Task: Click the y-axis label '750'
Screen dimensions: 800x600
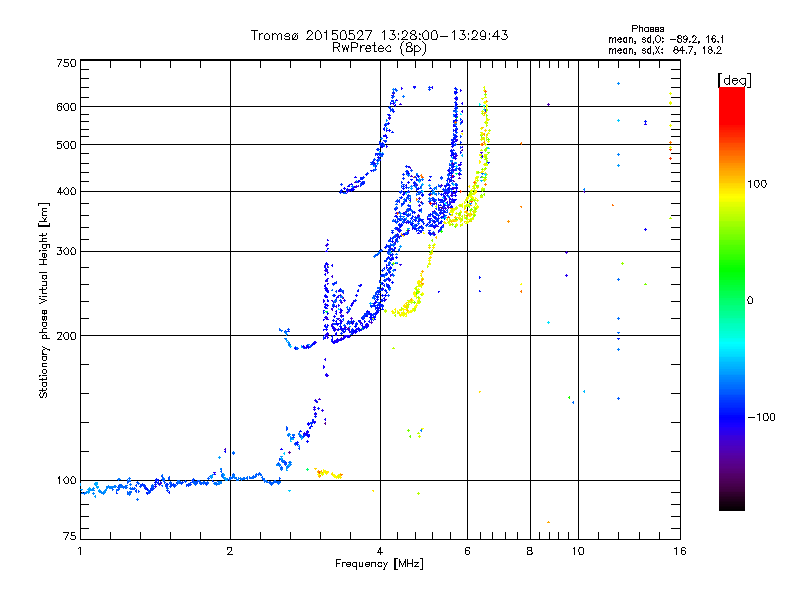Action: 67,63
